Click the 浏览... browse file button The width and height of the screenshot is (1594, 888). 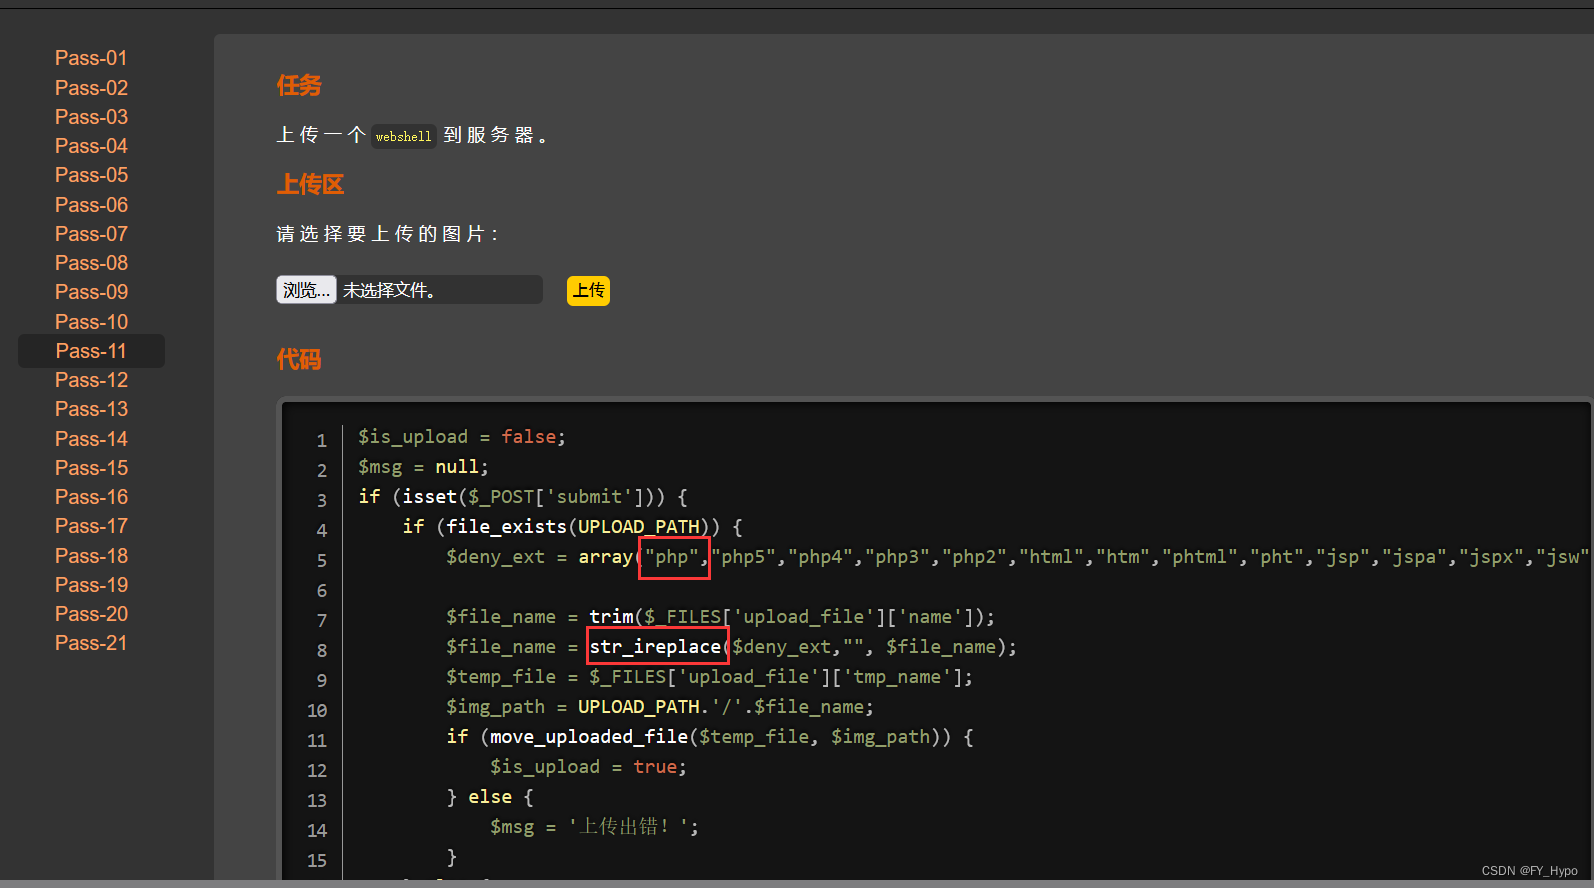tap(306, 290)
